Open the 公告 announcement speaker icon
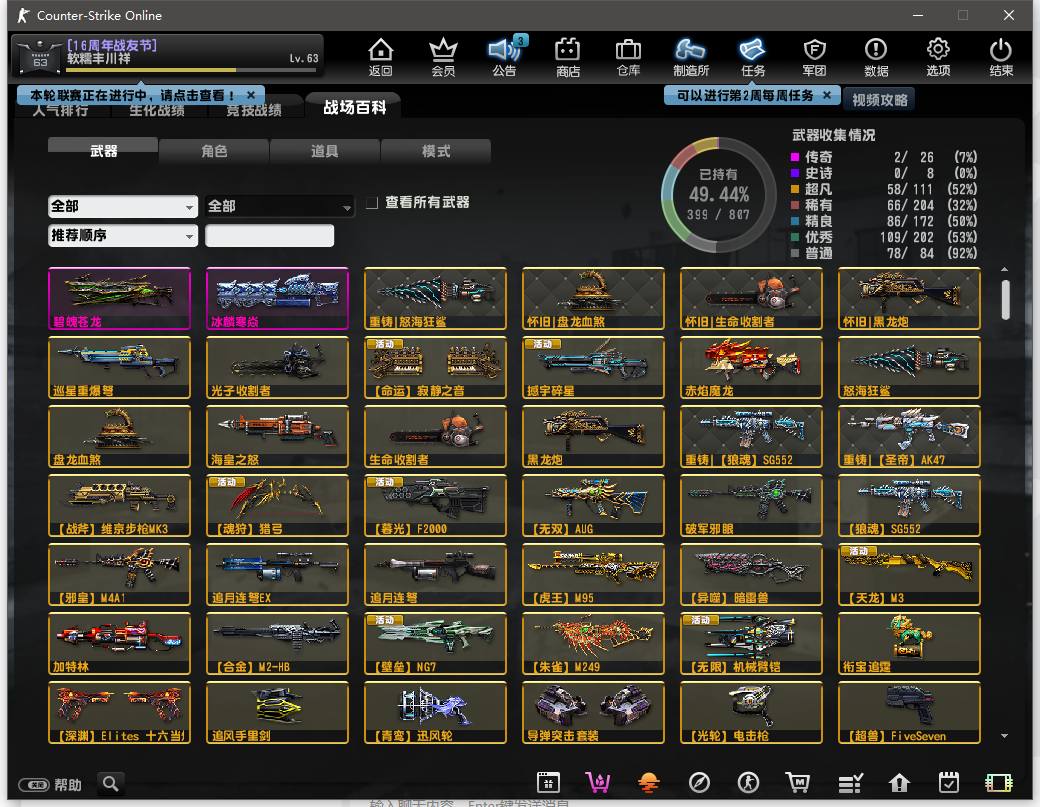The image size is (1040, 807). [505, 56]
